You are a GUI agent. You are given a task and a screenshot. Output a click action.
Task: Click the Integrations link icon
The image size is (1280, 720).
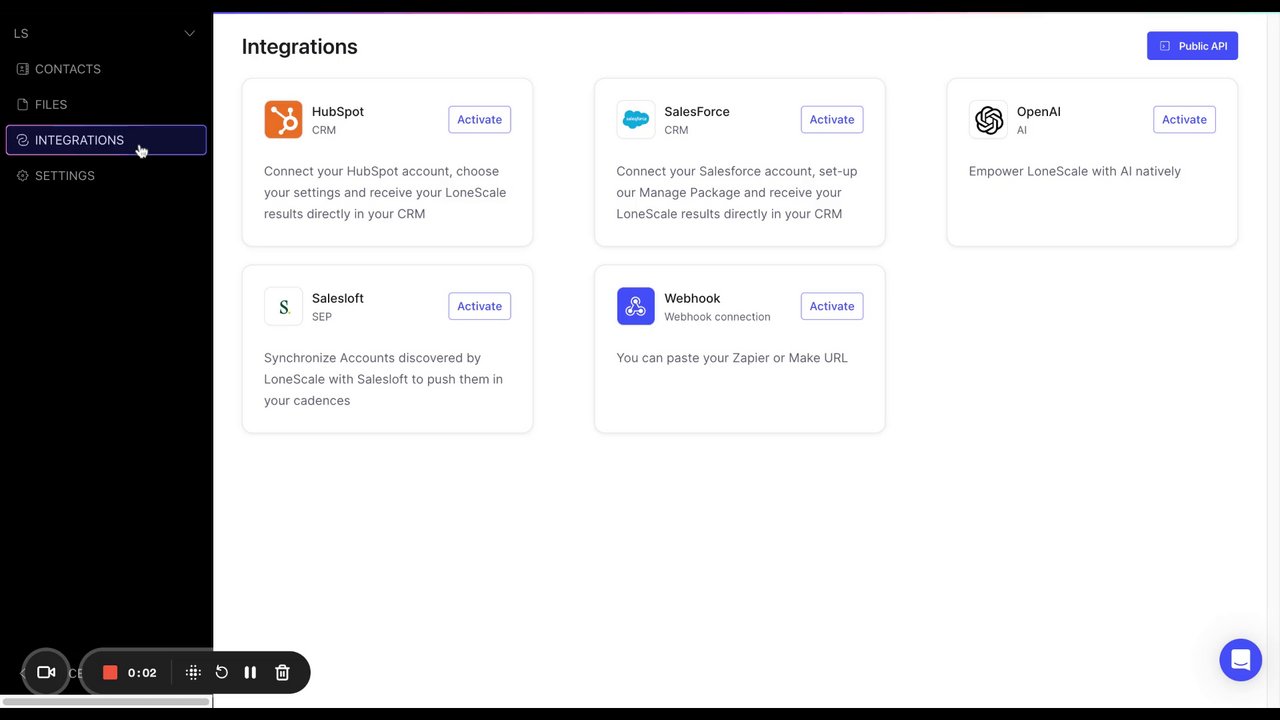coord(23,140)
